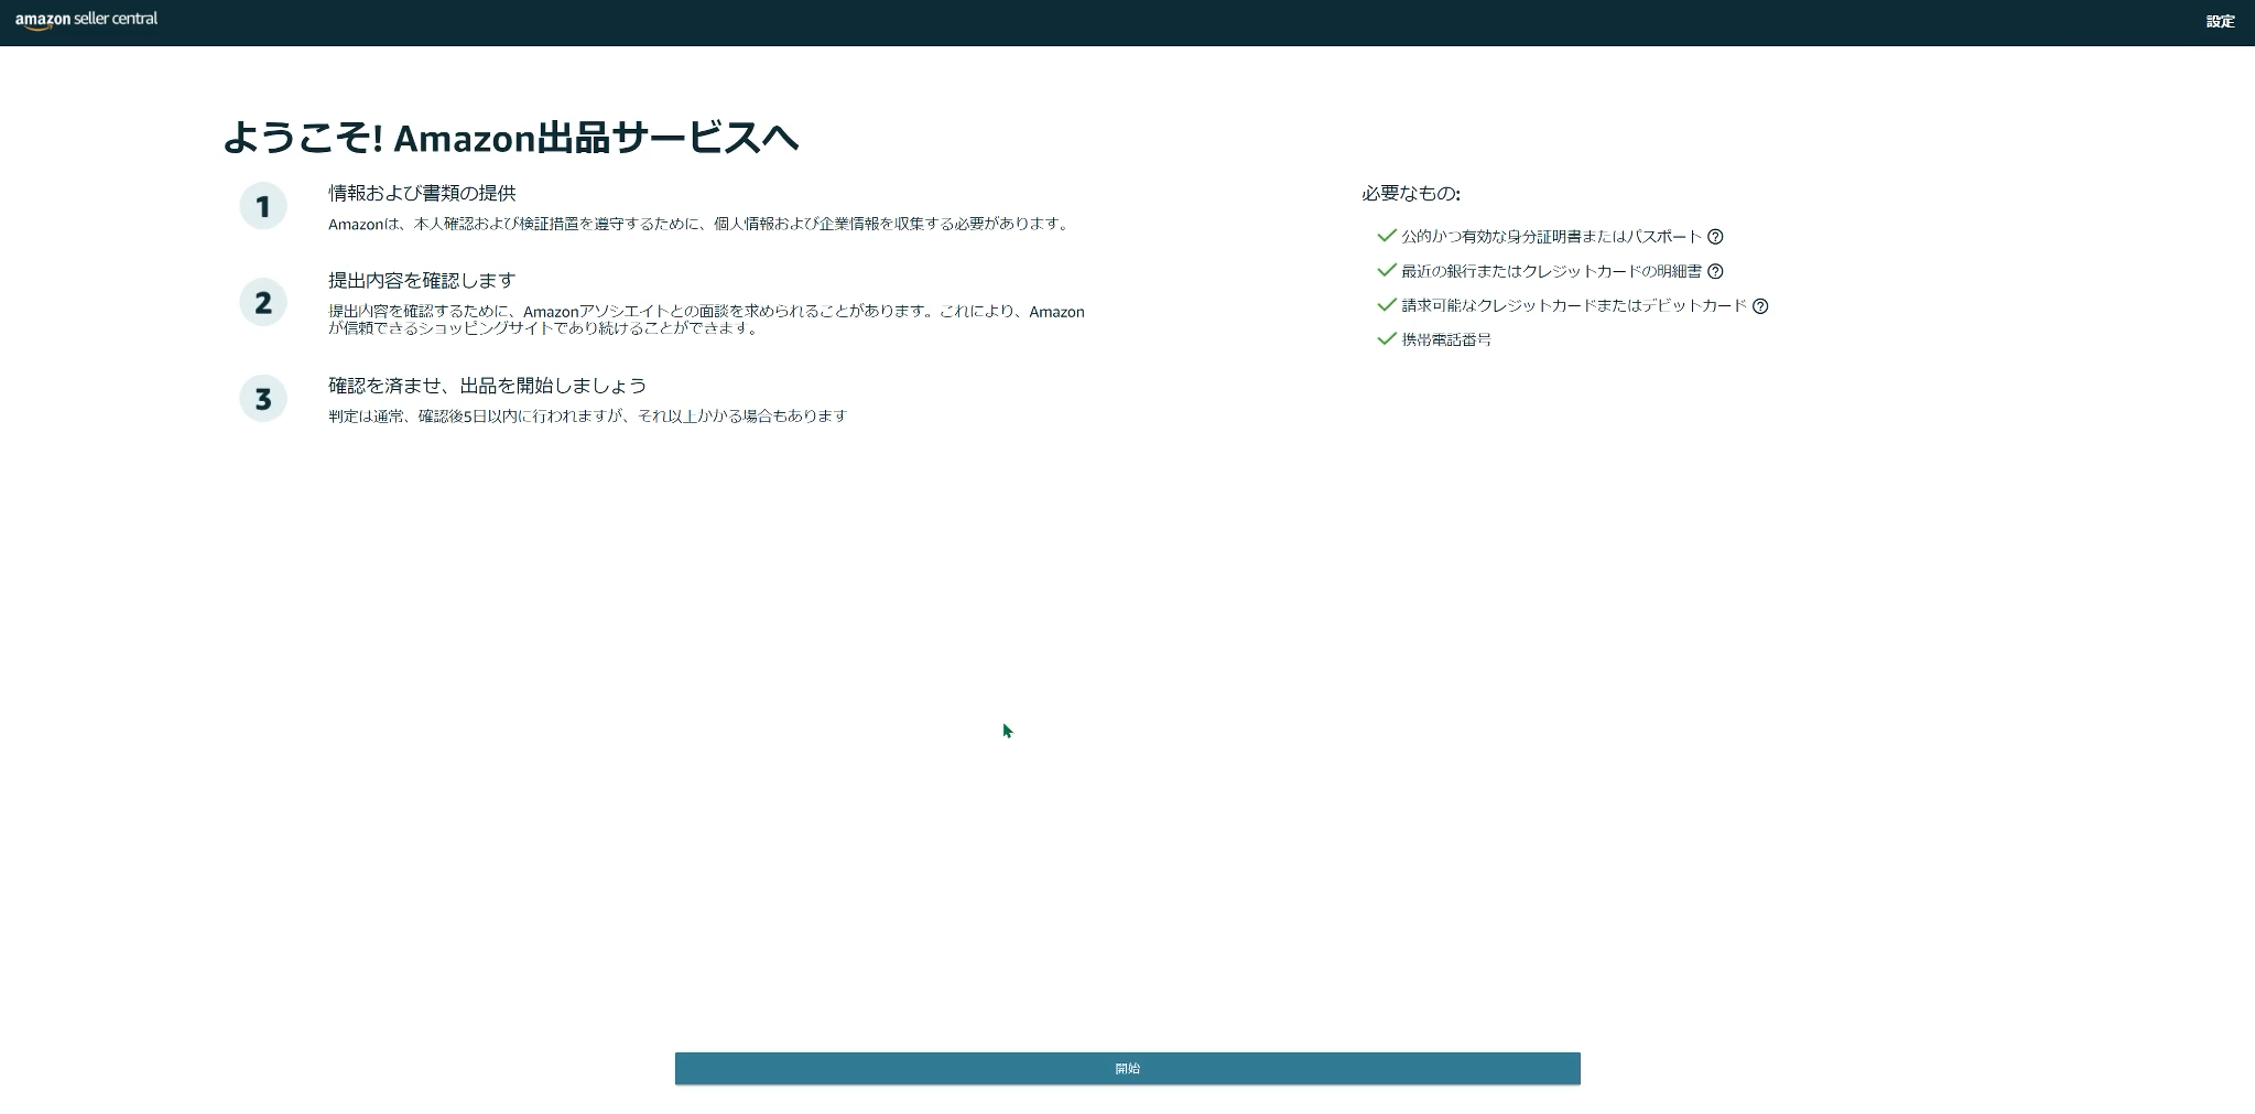2255x1114 pixels.
Task: Click the checkmark beside 最近の銀行 item
Action: (x=1386, y=270)
